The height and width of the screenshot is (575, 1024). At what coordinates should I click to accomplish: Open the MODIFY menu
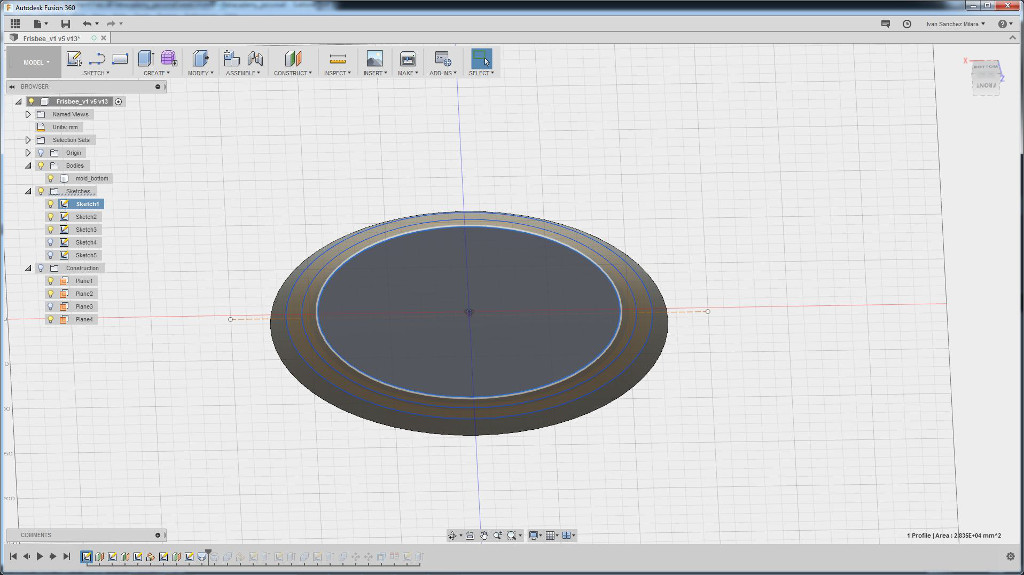click(x=200, y=73)
